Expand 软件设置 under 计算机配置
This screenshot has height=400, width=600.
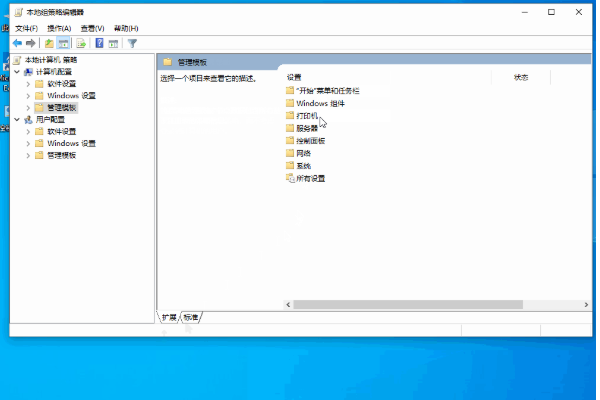pyautogui.click(x=28, y=84)
